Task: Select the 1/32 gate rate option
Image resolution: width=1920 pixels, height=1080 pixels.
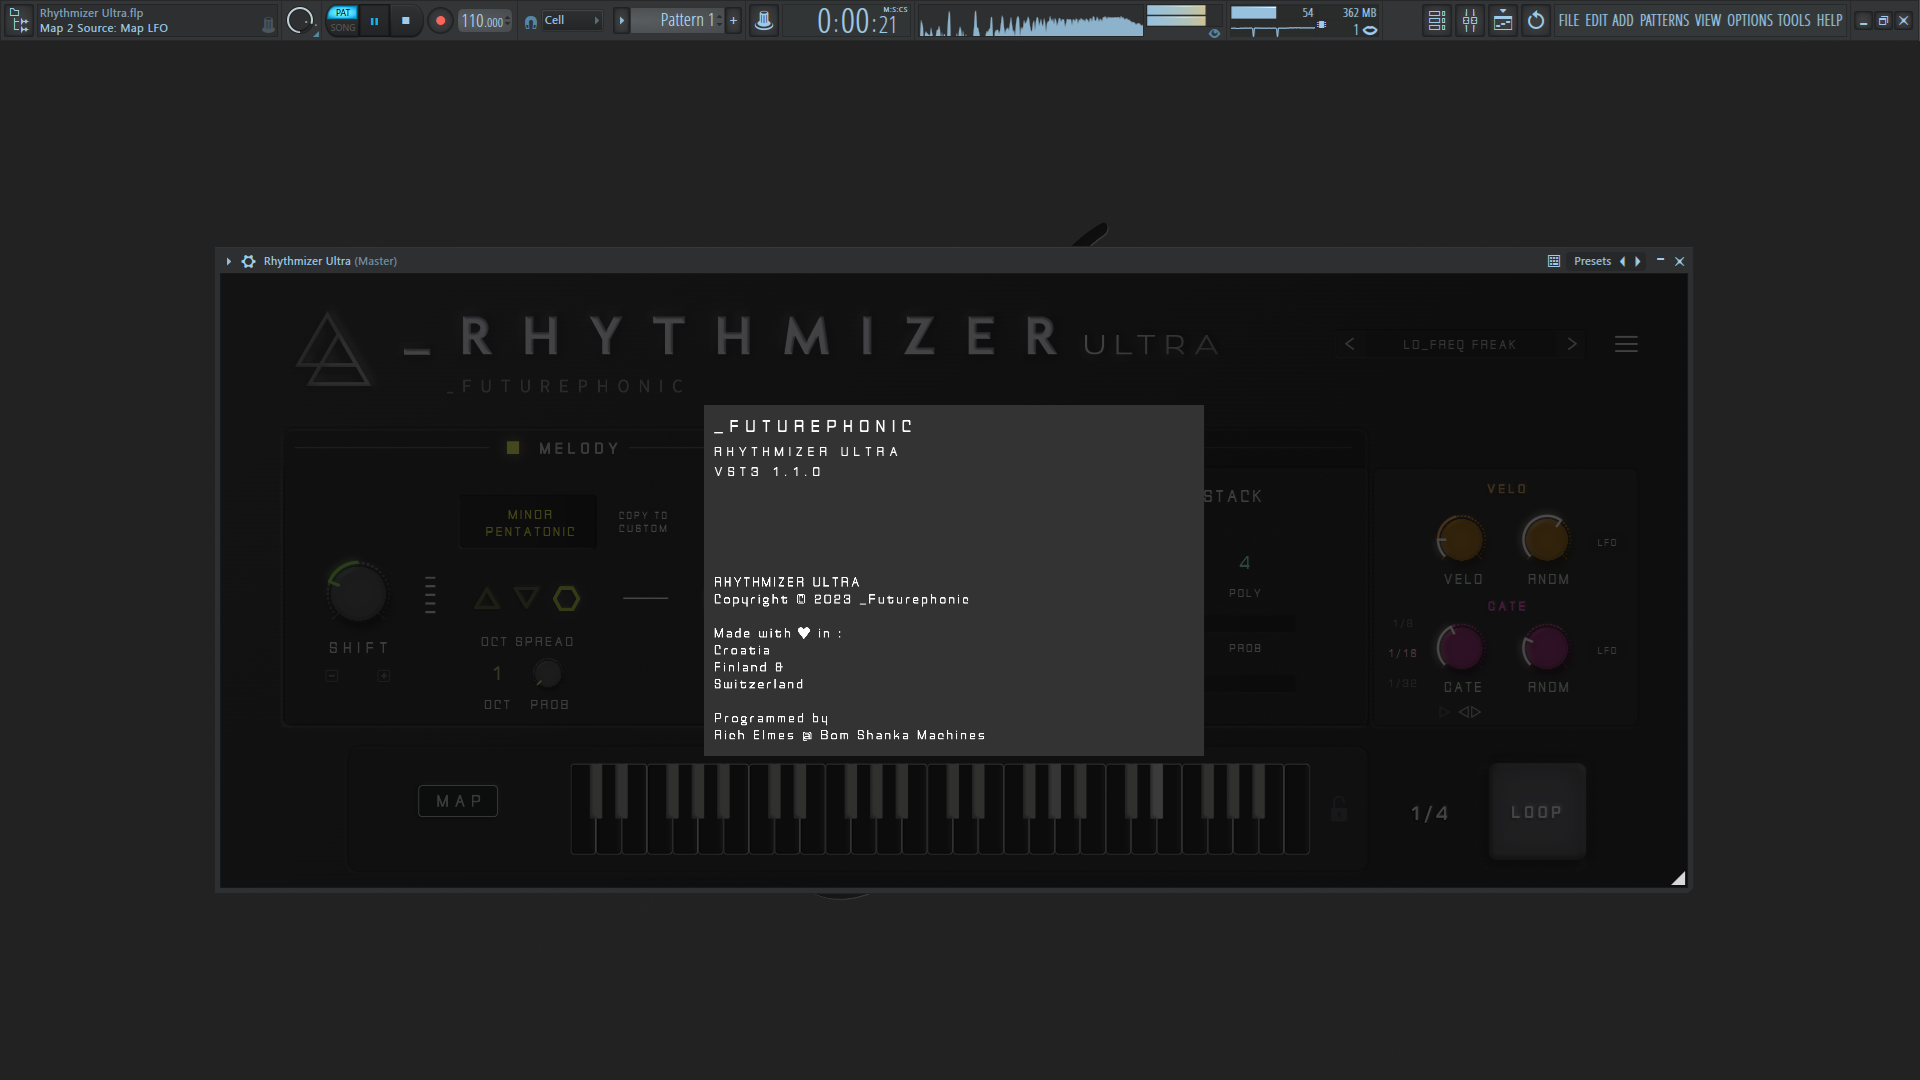Action: (1403, 684)
